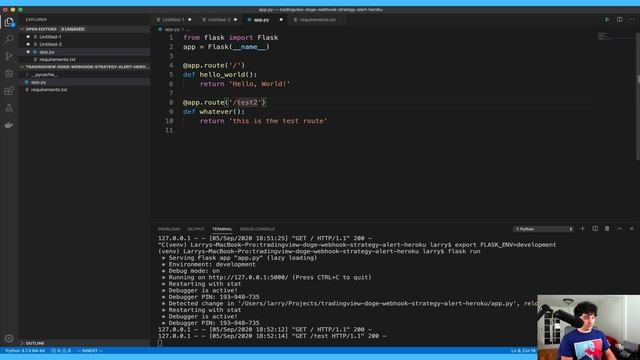
Task: Select app.py in Open Editors list
Action: pos(47,52)
